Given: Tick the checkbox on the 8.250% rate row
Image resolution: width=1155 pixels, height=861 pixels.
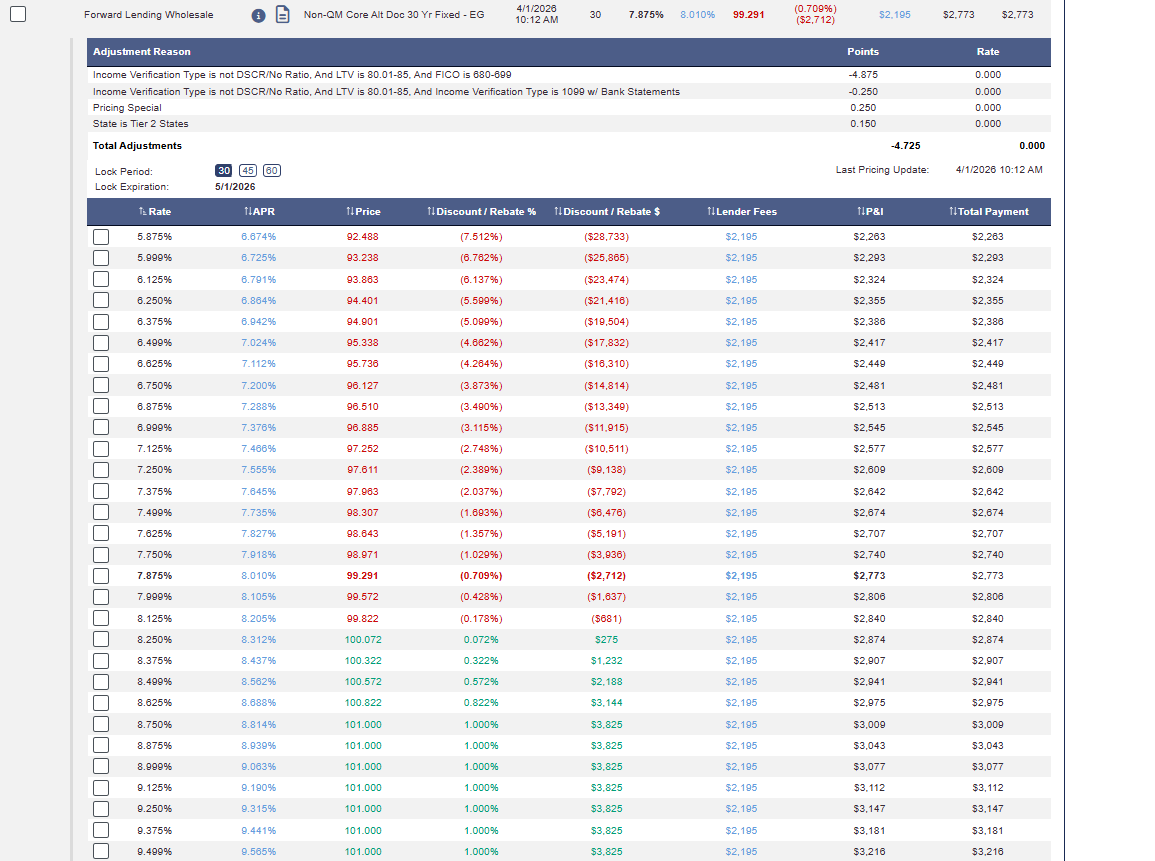Looking at the screenshot, I should 101,639.
